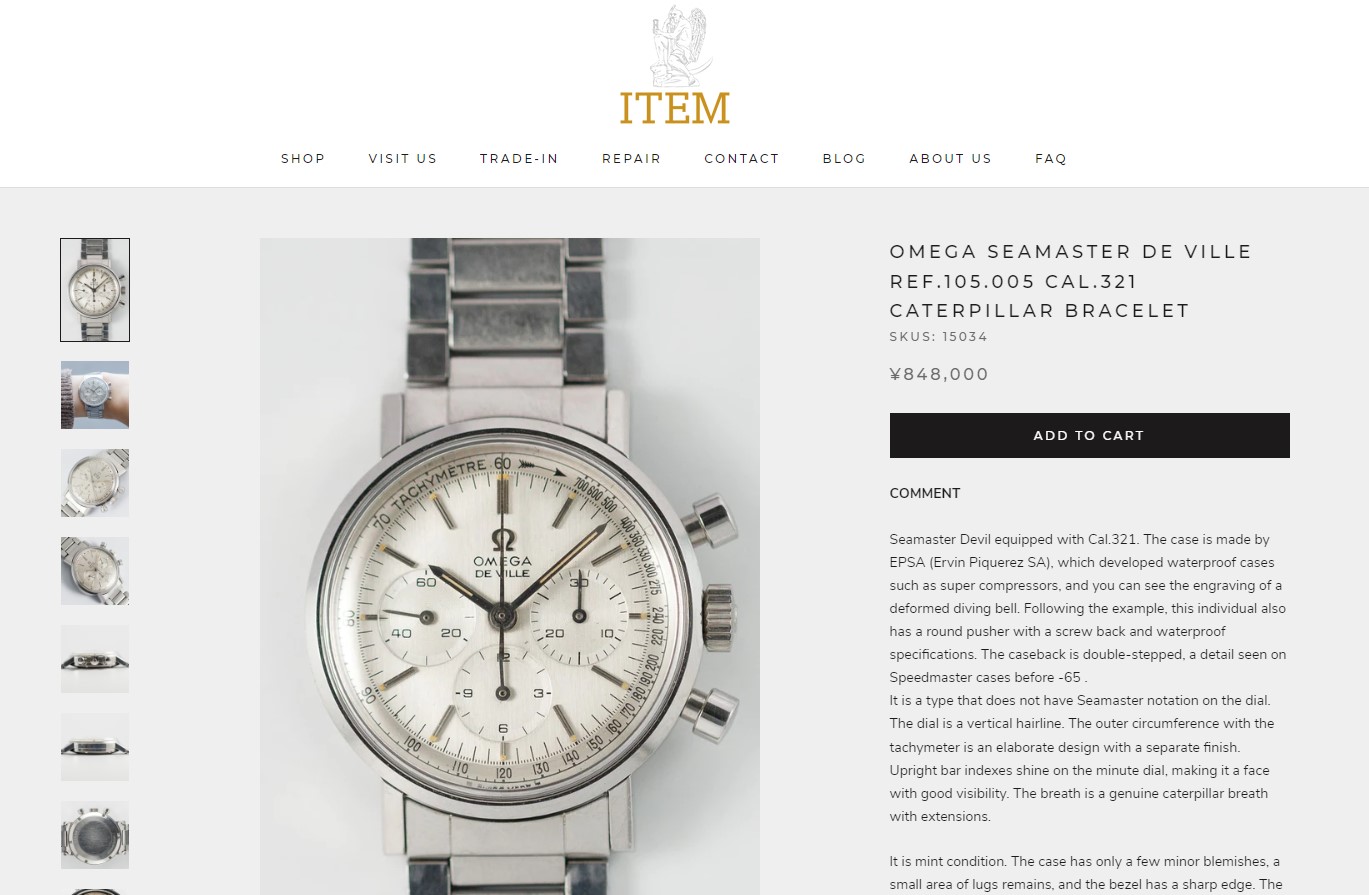Viewport: 1369px width, 895px height.
Task: Click the main Omega De Ville product image
Action: (510, 566)
